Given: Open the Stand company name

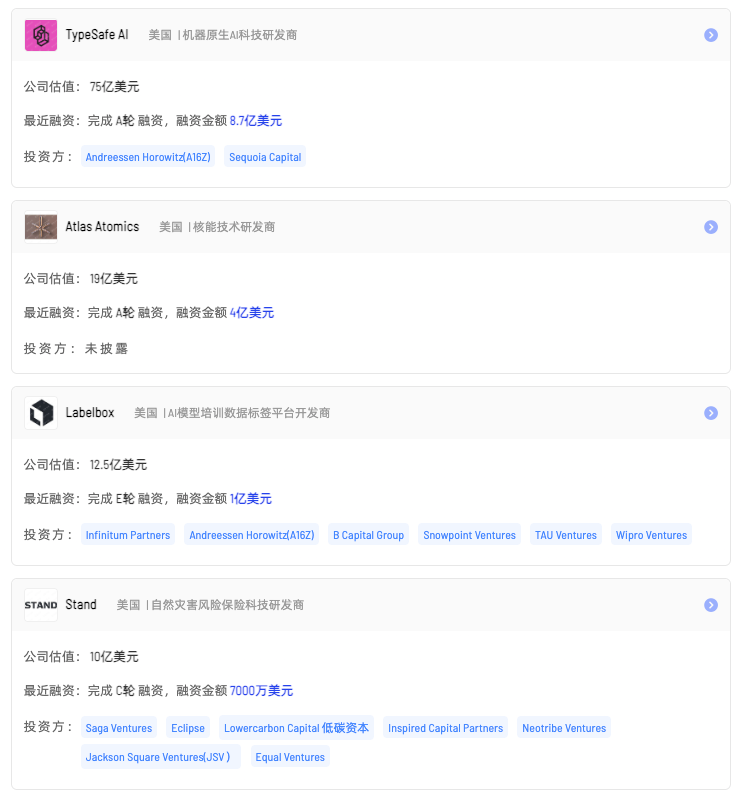Looking at the screenshot, I should click(81, 605).
